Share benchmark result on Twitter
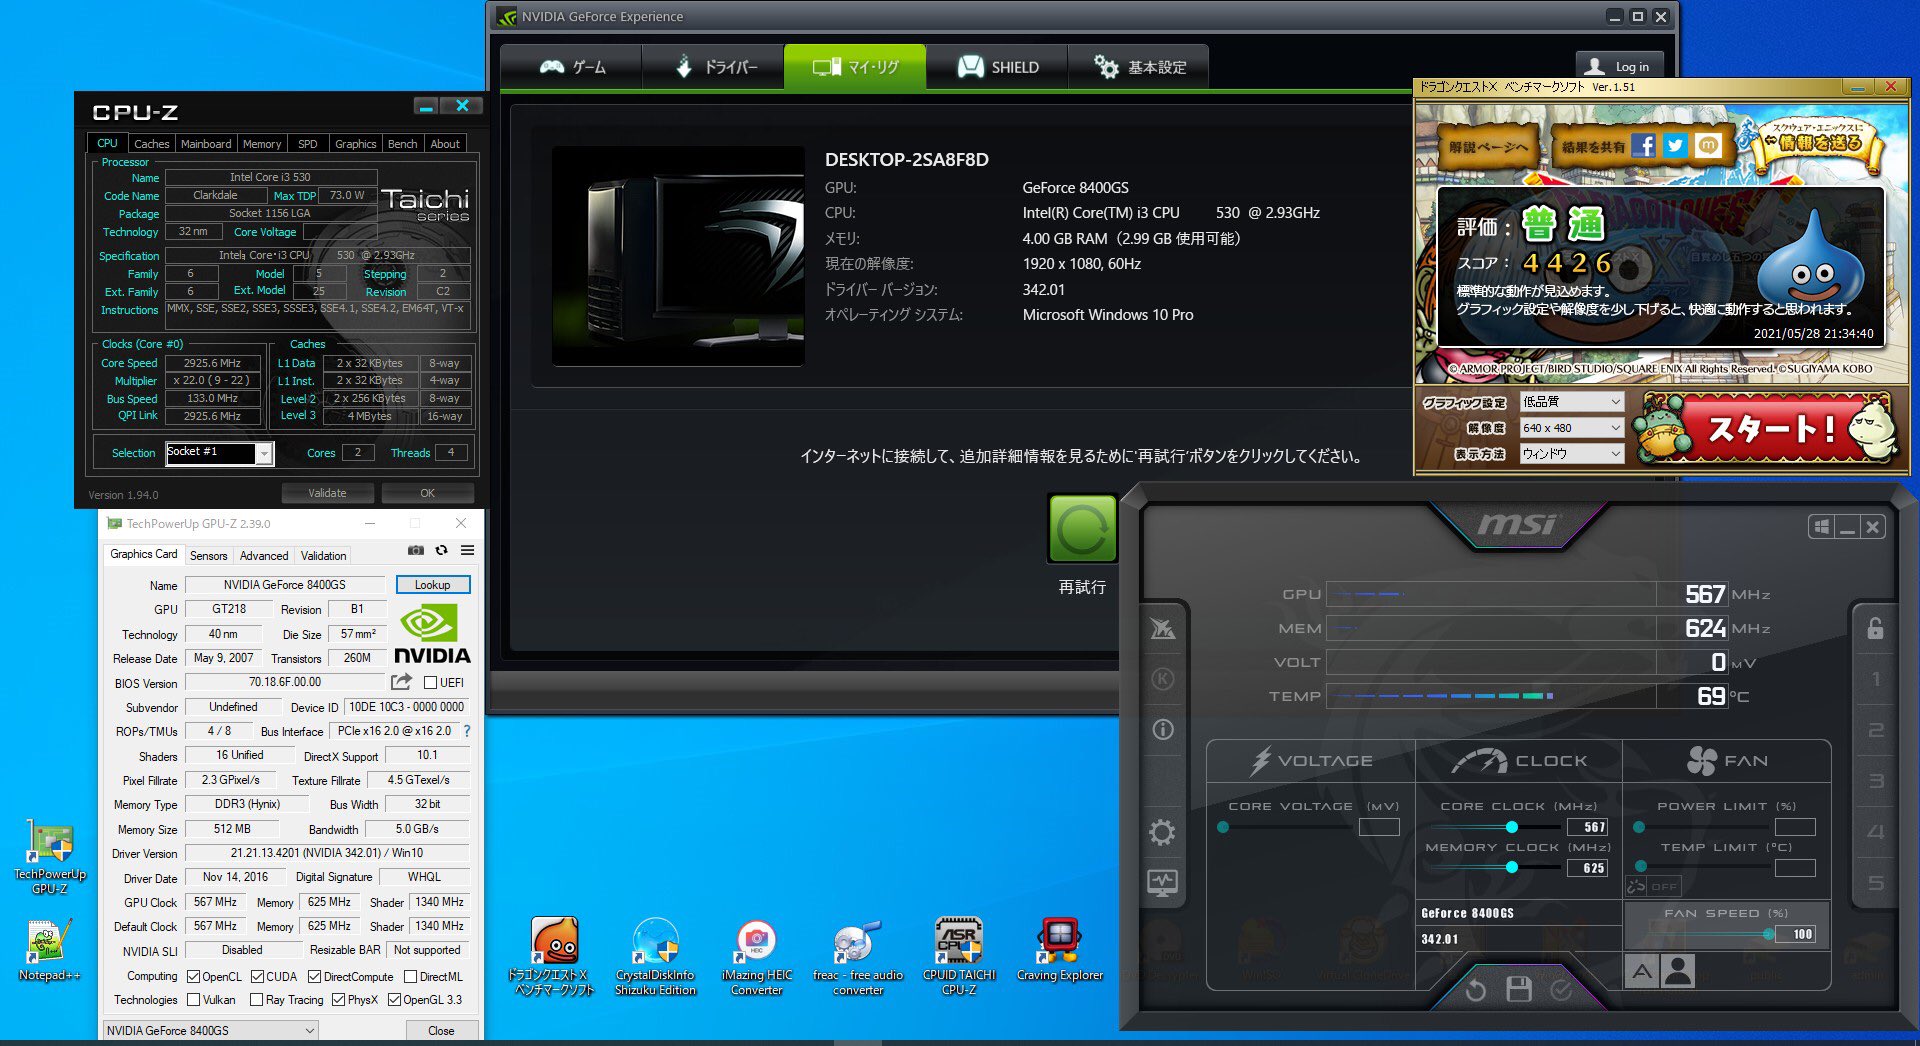Viewport: 1920px width, 1046px height. [x=1675, y=146]
